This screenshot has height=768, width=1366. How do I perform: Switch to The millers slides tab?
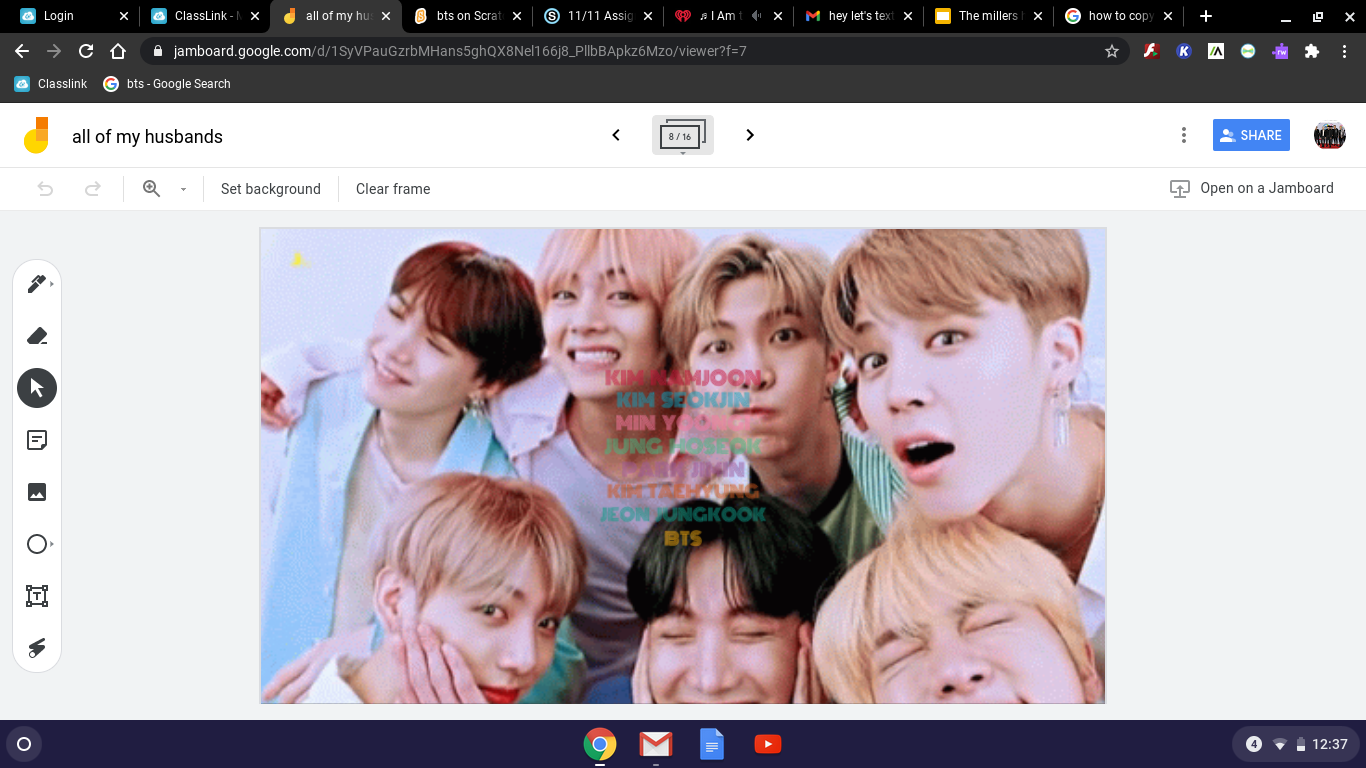coord(991,16)
